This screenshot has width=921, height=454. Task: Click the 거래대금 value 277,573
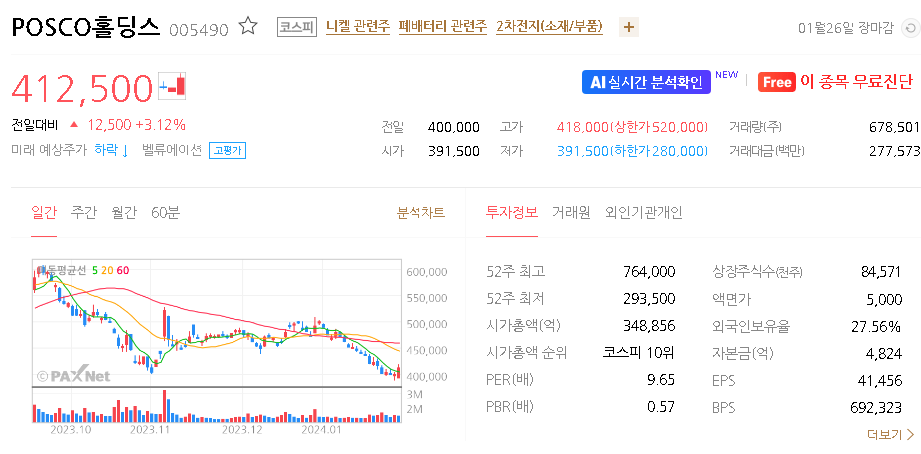tap(894, 151)
